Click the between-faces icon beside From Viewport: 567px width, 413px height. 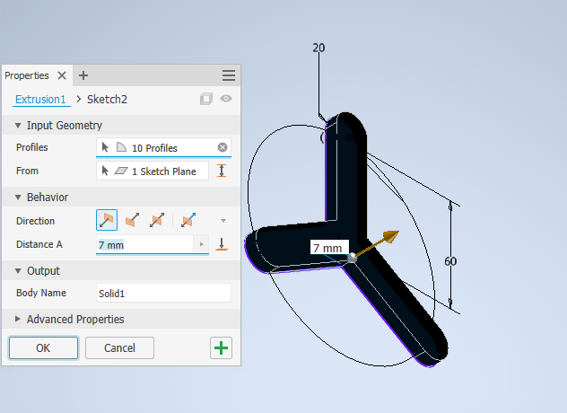click(222, 171)
